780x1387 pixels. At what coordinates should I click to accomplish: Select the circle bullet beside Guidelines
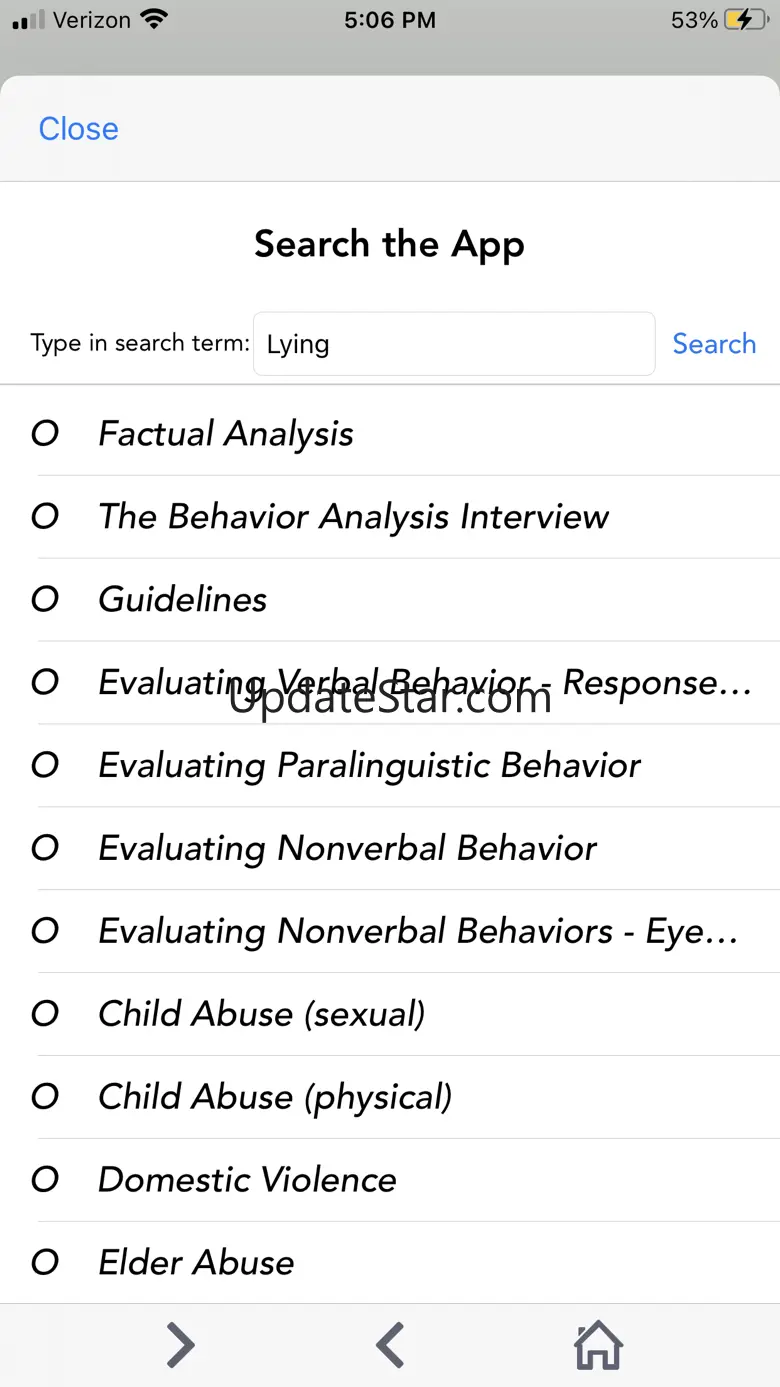click(45, 600)
